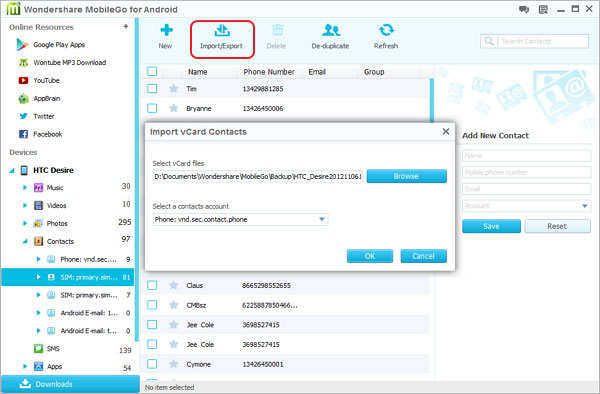
Task: Open the Downloads section
Action: click(x=70, y=384)
